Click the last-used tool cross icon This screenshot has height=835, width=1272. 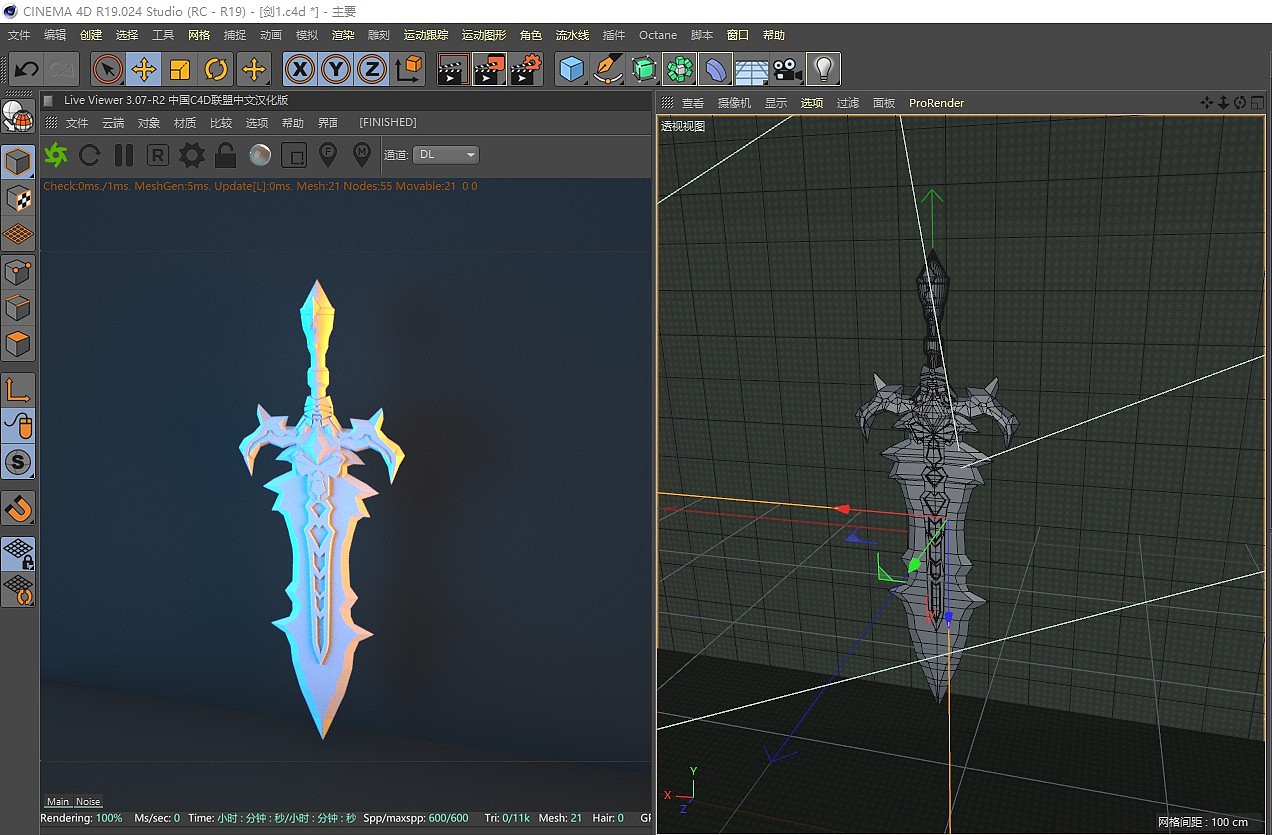point(254,69)
